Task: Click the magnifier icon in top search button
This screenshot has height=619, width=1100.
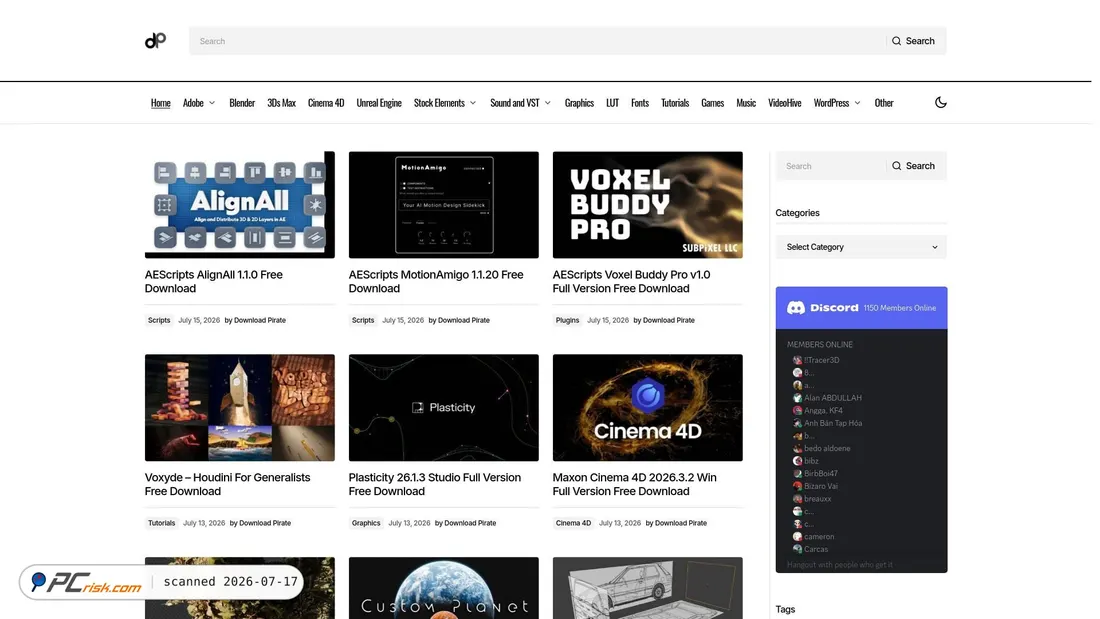Action: (897, 41)
